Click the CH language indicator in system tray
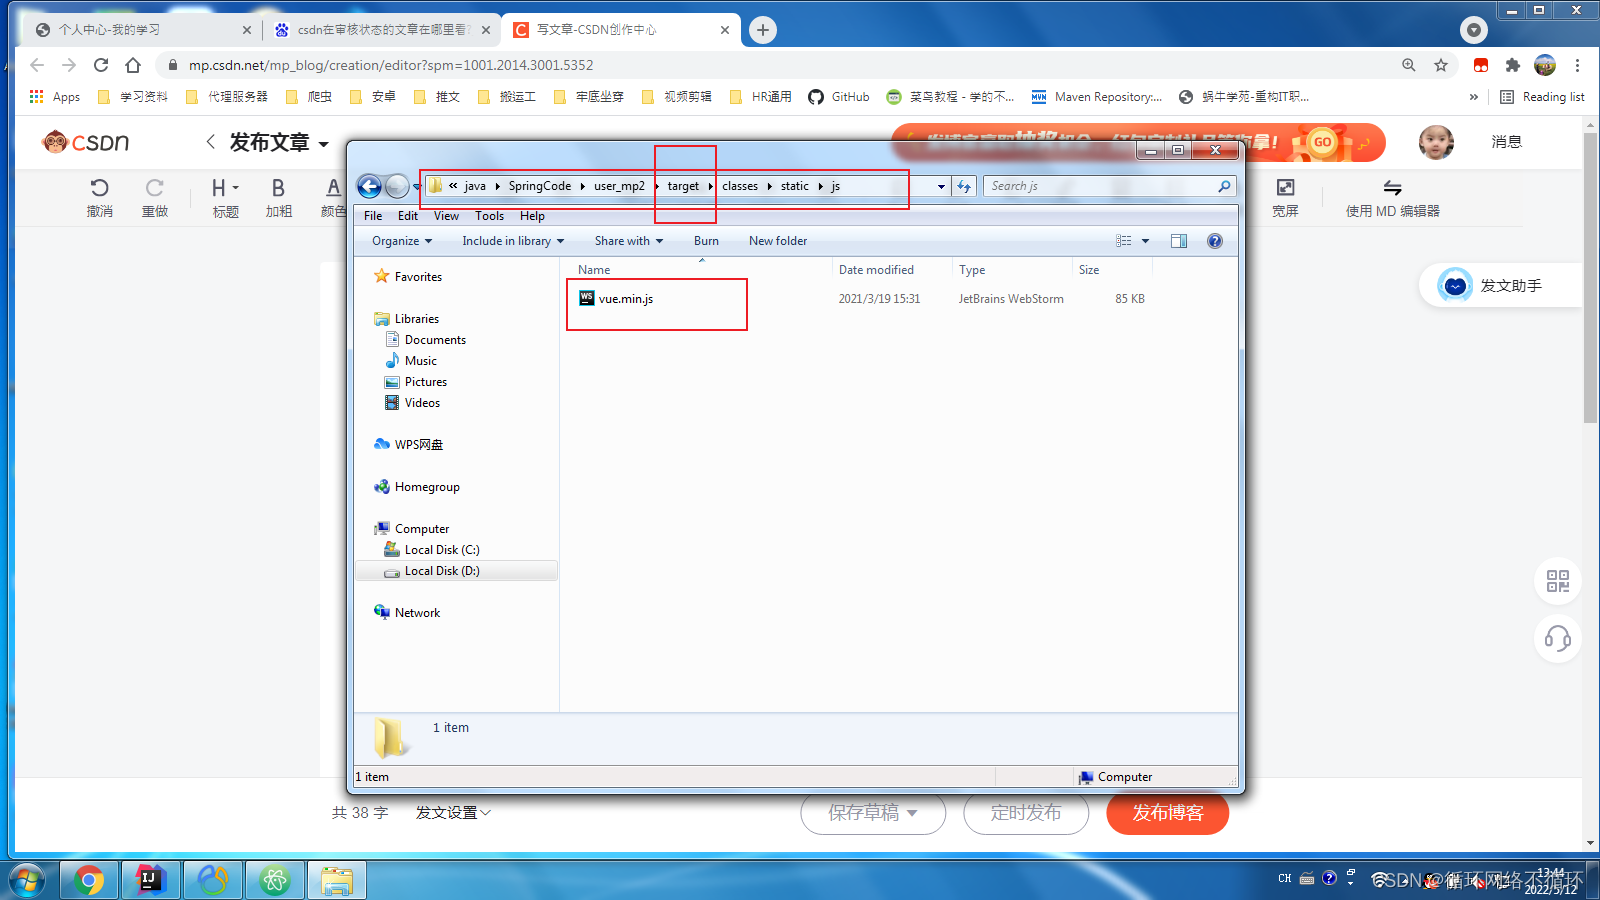The height and width of the screenshot is (900, 1600). click(x=1283, y=878)
